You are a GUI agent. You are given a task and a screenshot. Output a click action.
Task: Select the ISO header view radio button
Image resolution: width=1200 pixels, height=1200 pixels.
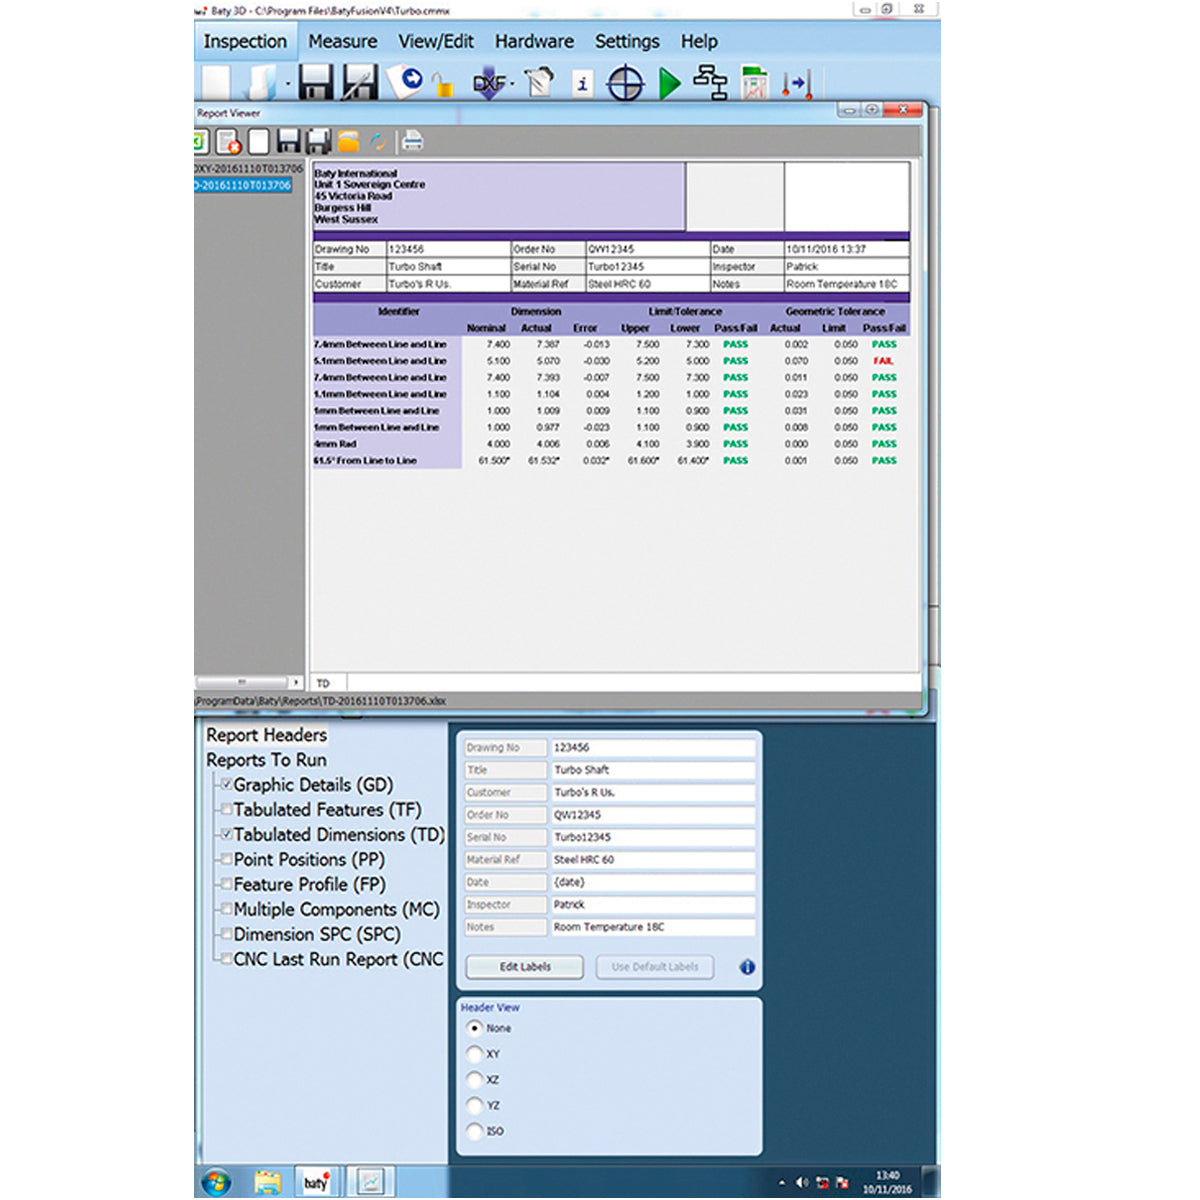(x=475, y=1131)
